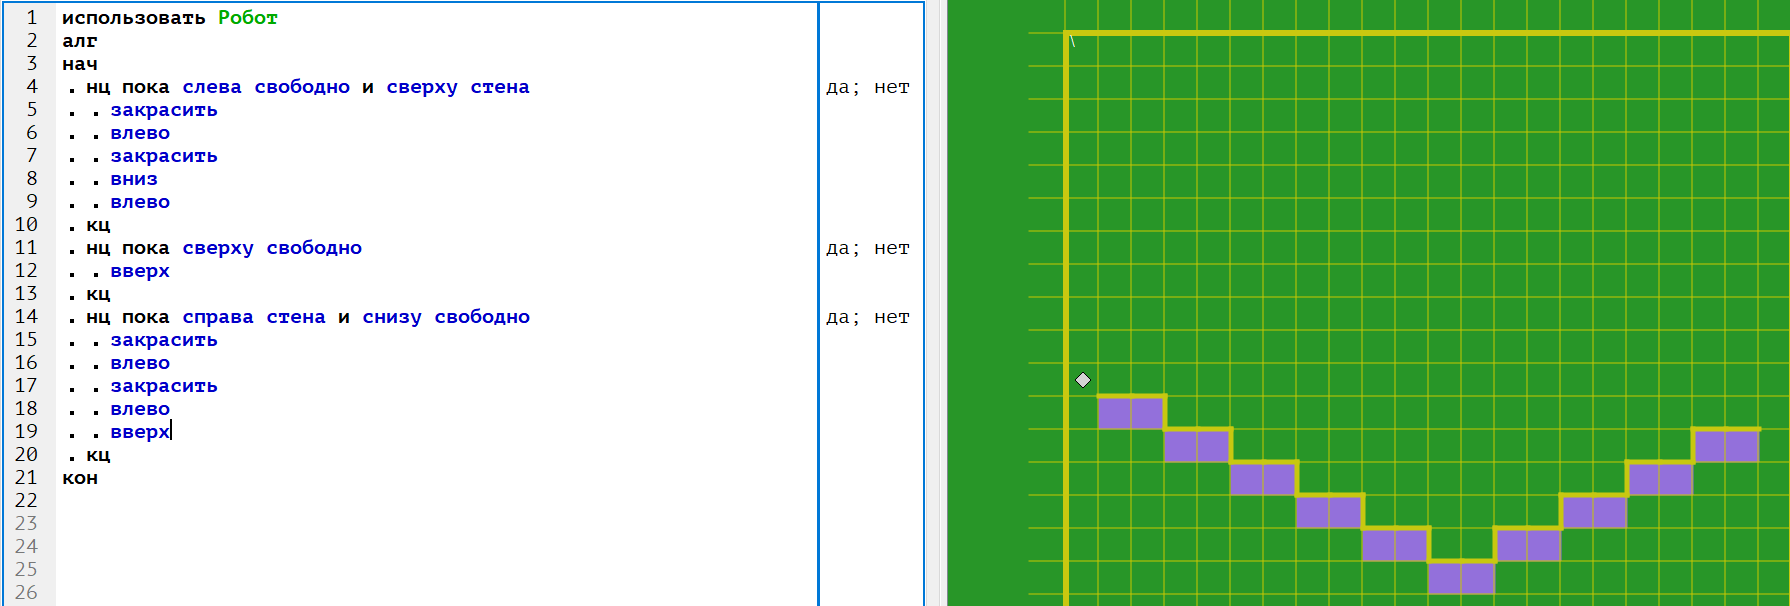This screenshot has width=1790, height=606.
Task: Click the кон keyword on line 21
Action: [80, 478]
